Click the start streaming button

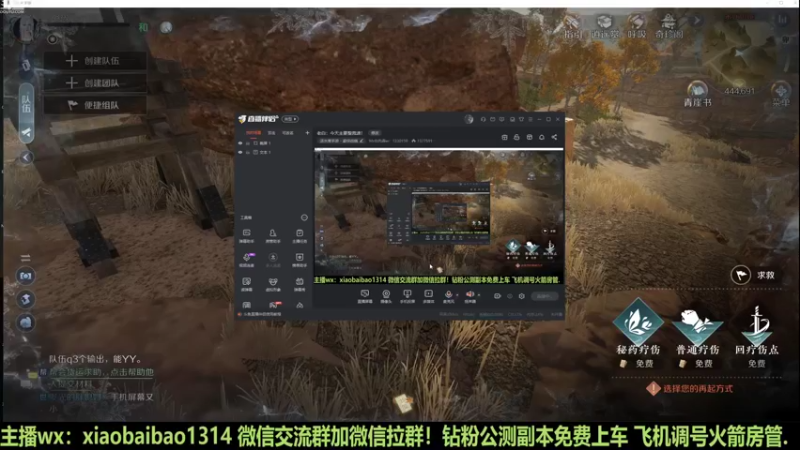click(544, 296)
